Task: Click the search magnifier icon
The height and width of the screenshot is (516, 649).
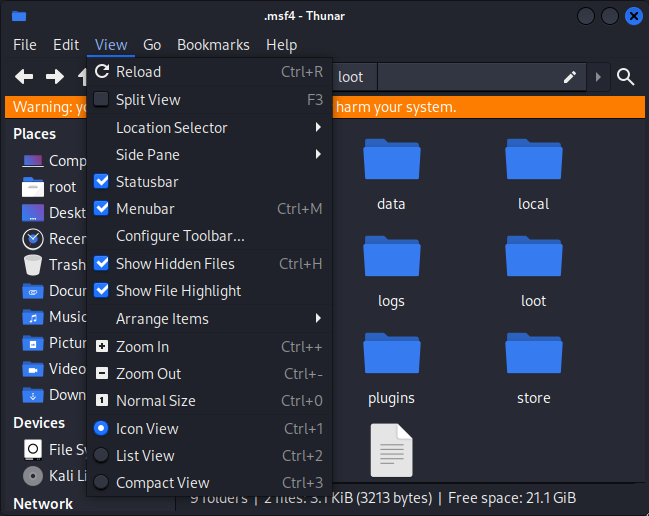Action: tap(625, 77)
